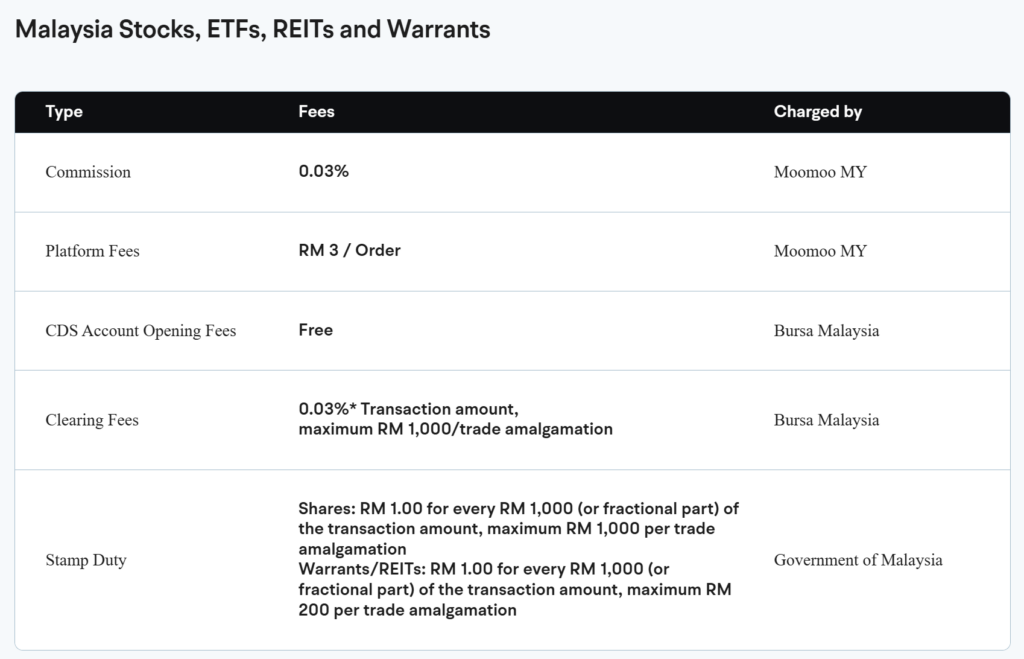Select the Platform Fees row label
The height and width of the screenshot is (659, 1024).
point(92,251)
